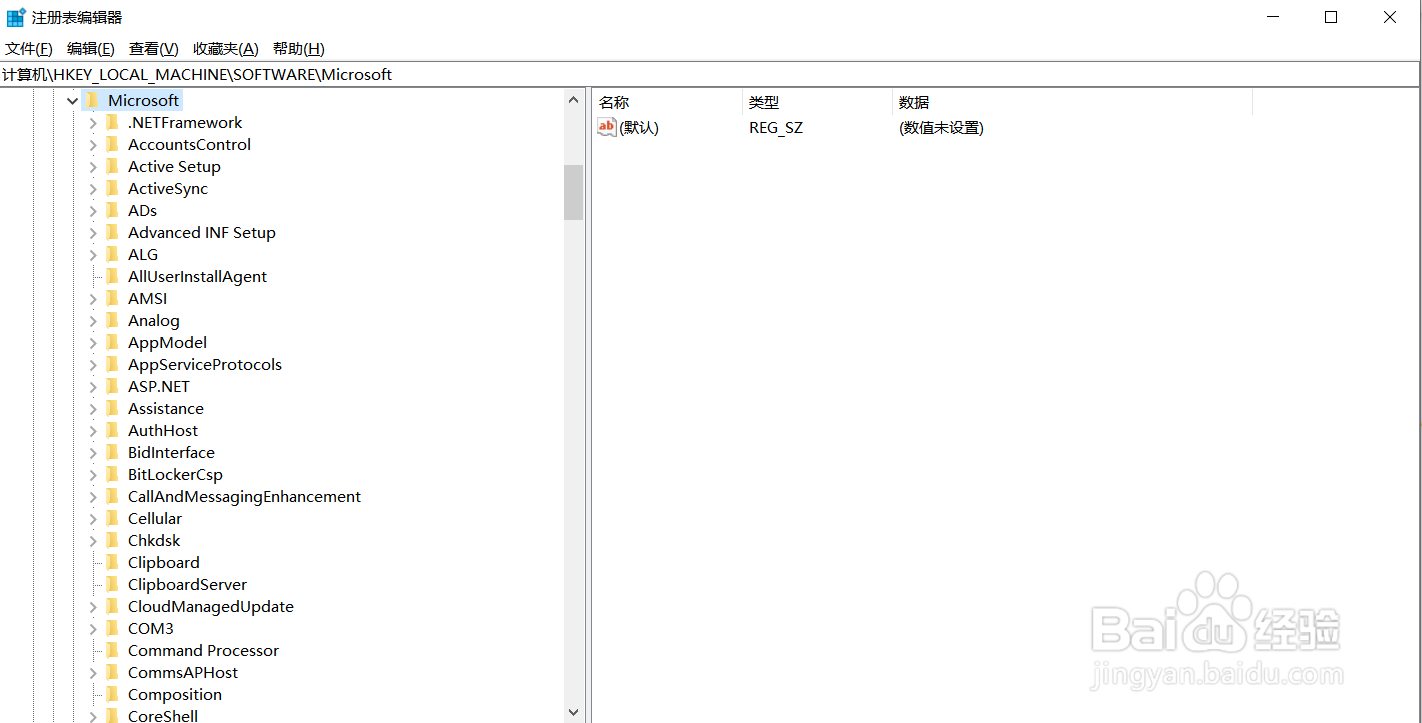Sort by the 类型 column header
The width and height of the screenshot is (1422, 723).
point(817,102)
